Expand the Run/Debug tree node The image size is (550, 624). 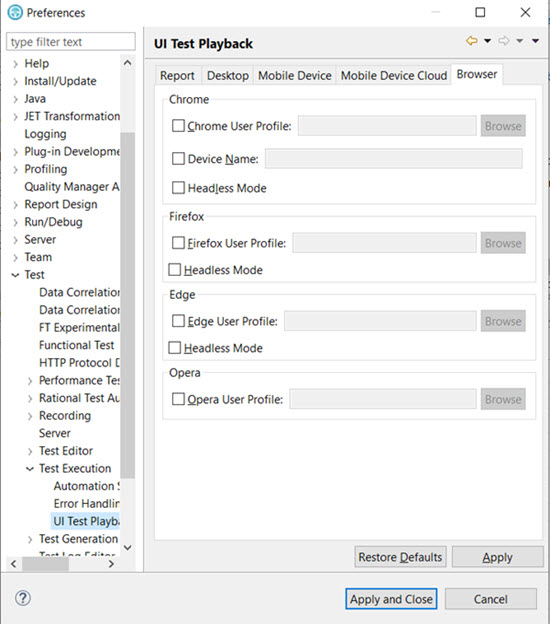tap(15, 222)
